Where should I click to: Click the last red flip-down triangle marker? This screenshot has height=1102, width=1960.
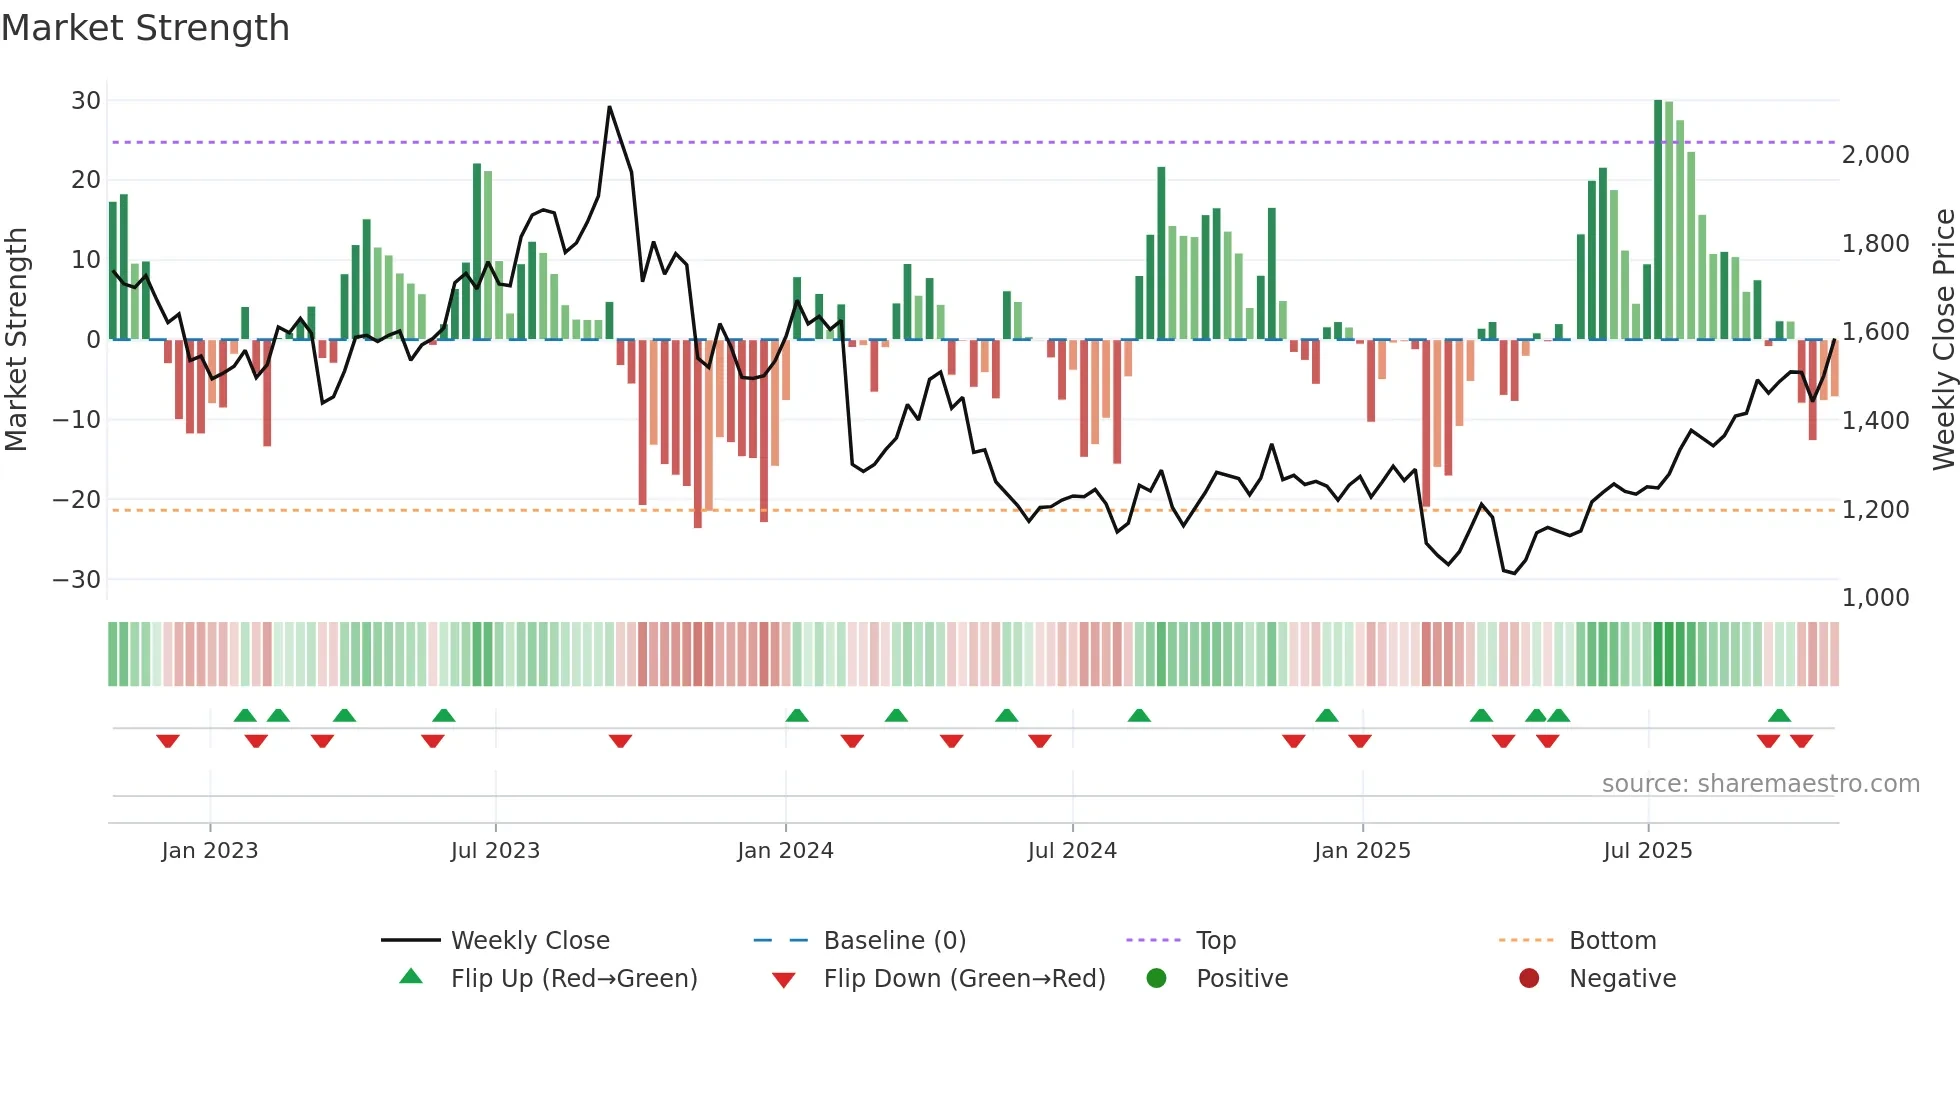tap(1802, 741)
